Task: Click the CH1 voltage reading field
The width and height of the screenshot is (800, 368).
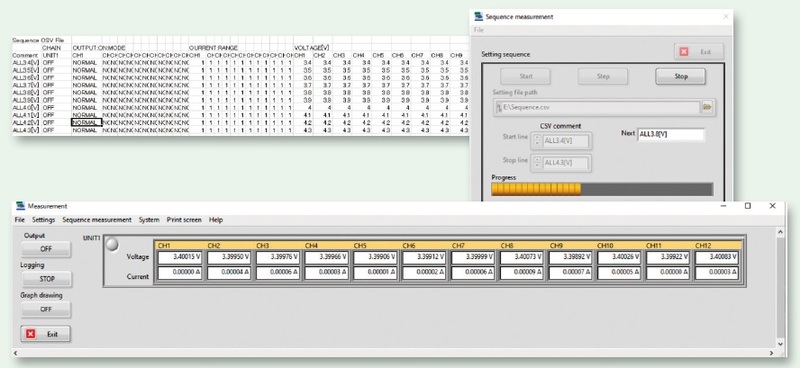Action: click(180, 258)
